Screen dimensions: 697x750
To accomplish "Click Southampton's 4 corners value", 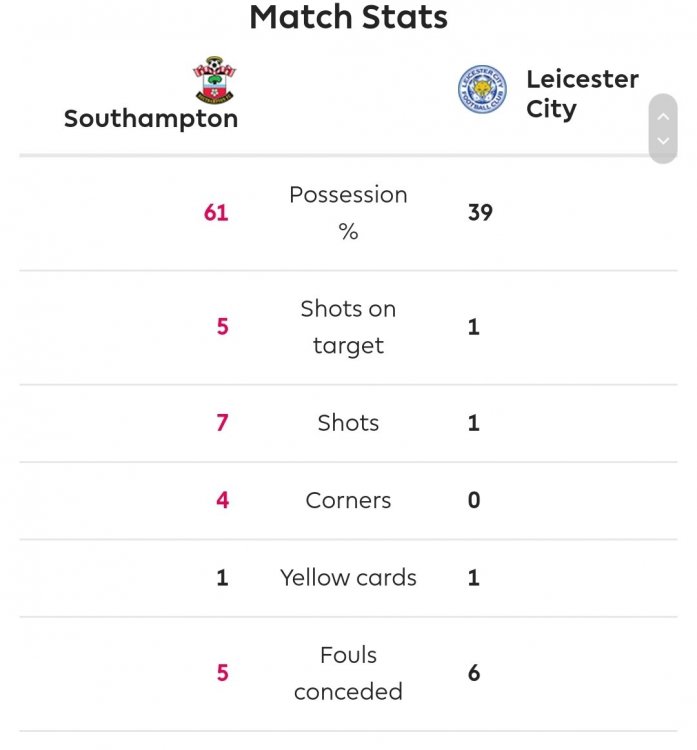I will (x=222, y=500).
